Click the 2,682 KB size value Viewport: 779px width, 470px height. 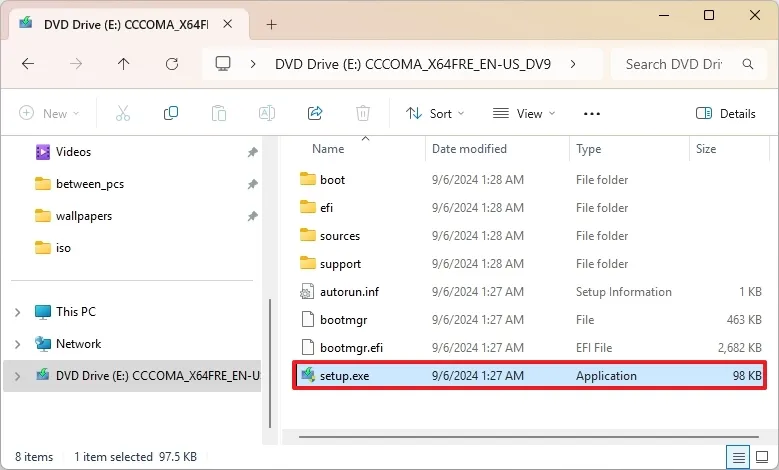[739, 348]
